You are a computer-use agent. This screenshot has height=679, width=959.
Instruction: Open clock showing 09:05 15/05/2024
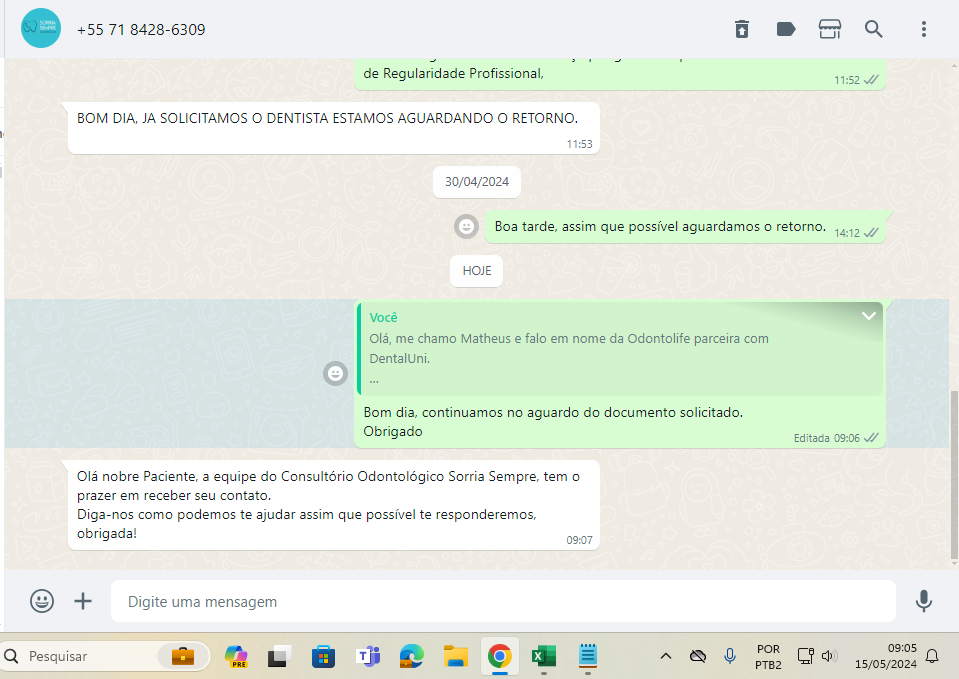pyautogui.click(x=886, y=656)
